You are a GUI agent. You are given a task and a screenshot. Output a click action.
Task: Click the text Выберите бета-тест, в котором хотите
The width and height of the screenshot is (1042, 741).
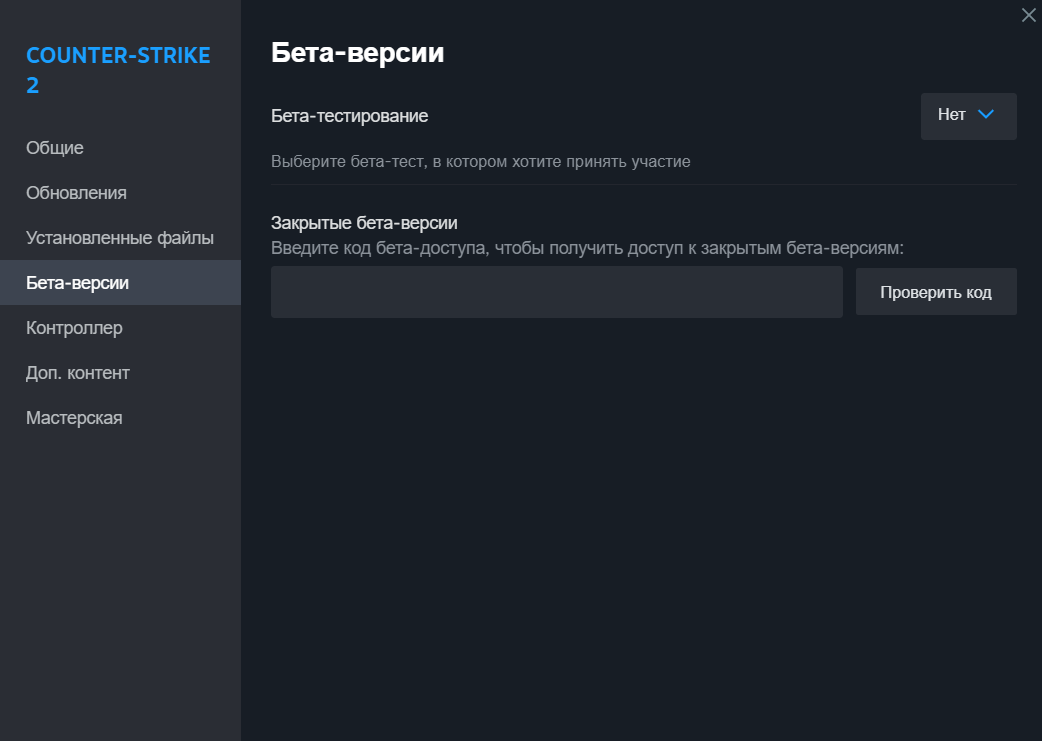coord(416,161)
